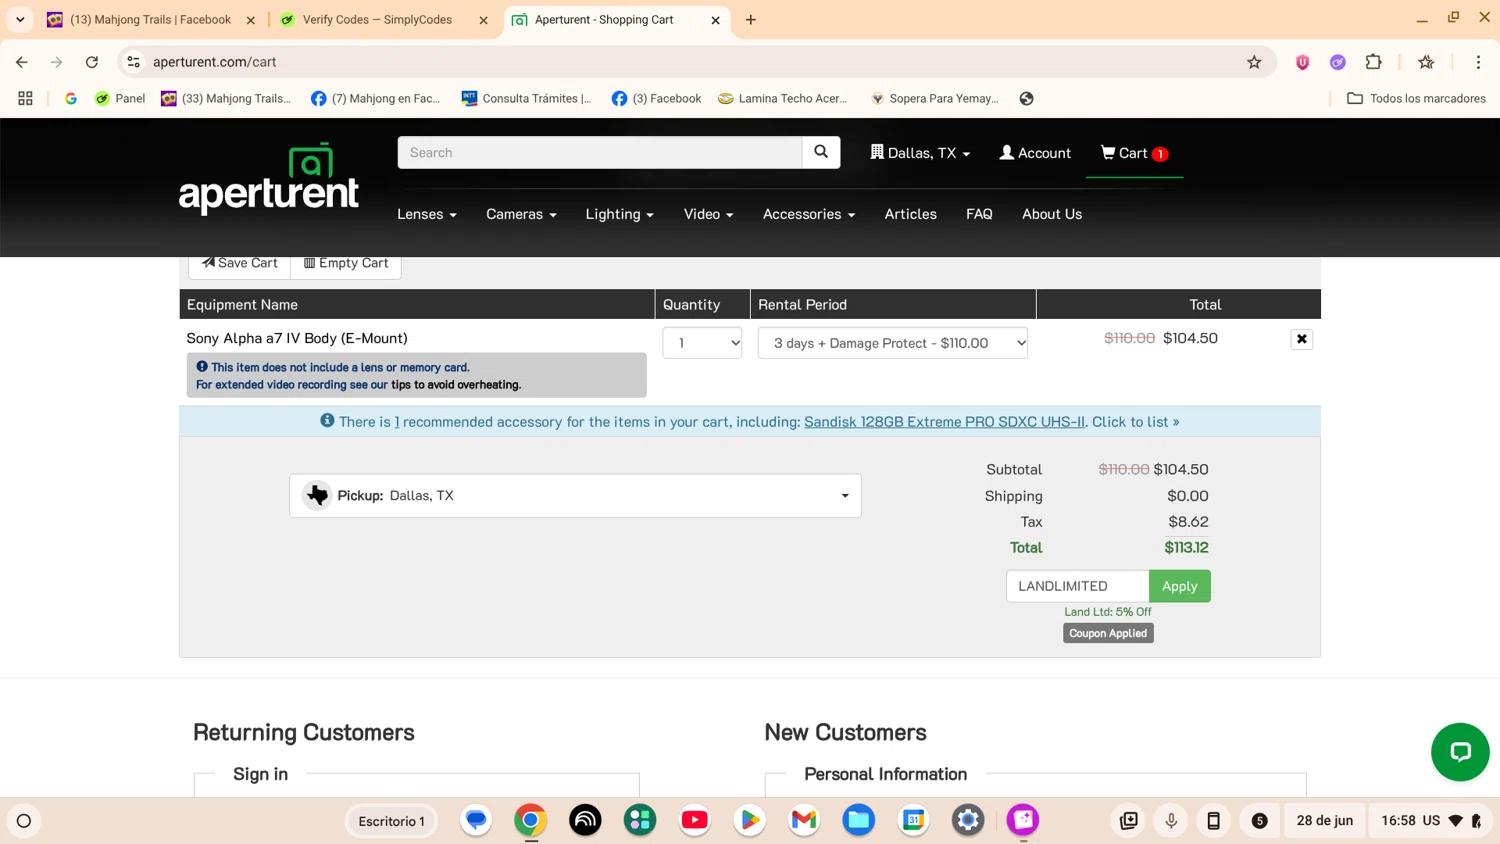The height and width of the screenshot is (844, 1500).
Task: Open a new browser tab
Action: [751, 20]
